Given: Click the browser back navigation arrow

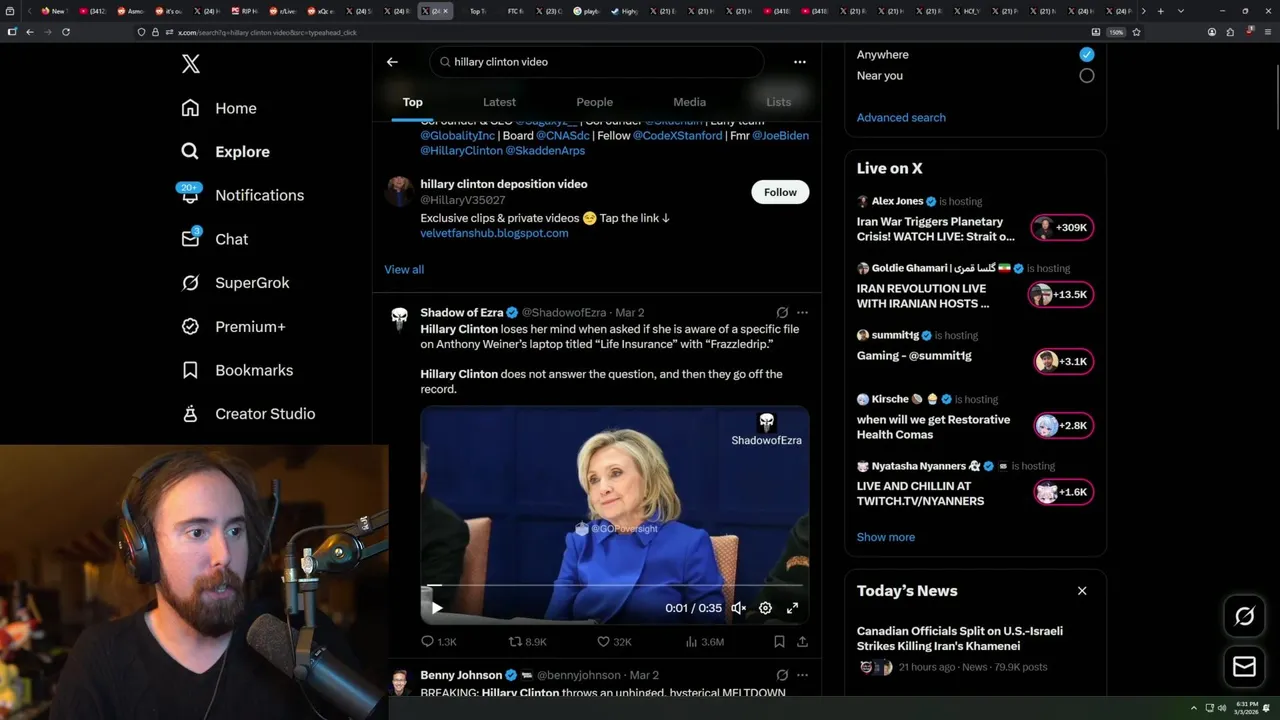Looking at the screenshot, I should click(x=30, y=32).
